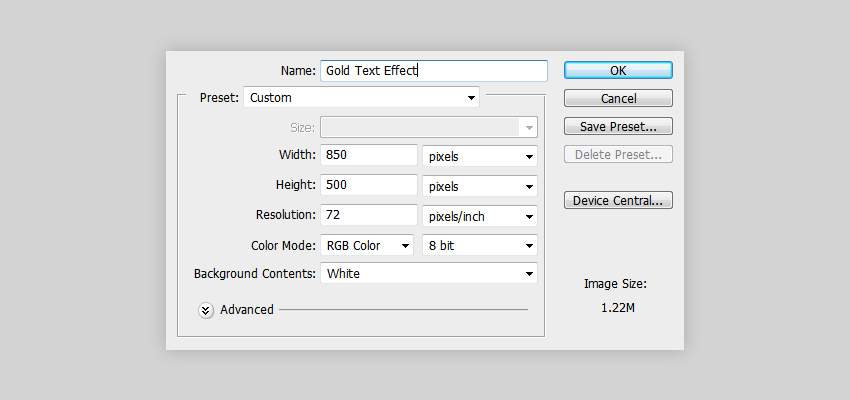Click the OK button

coord(618,70)
